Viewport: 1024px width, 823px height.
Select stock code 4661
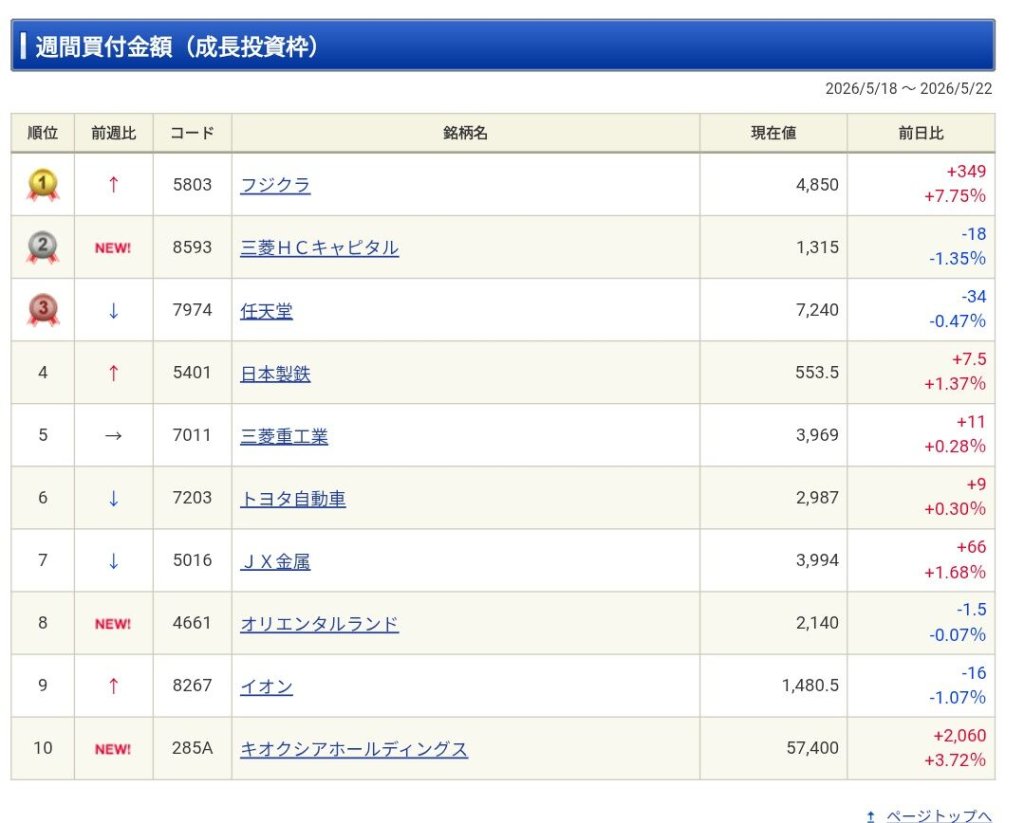(x=192, y=623)
